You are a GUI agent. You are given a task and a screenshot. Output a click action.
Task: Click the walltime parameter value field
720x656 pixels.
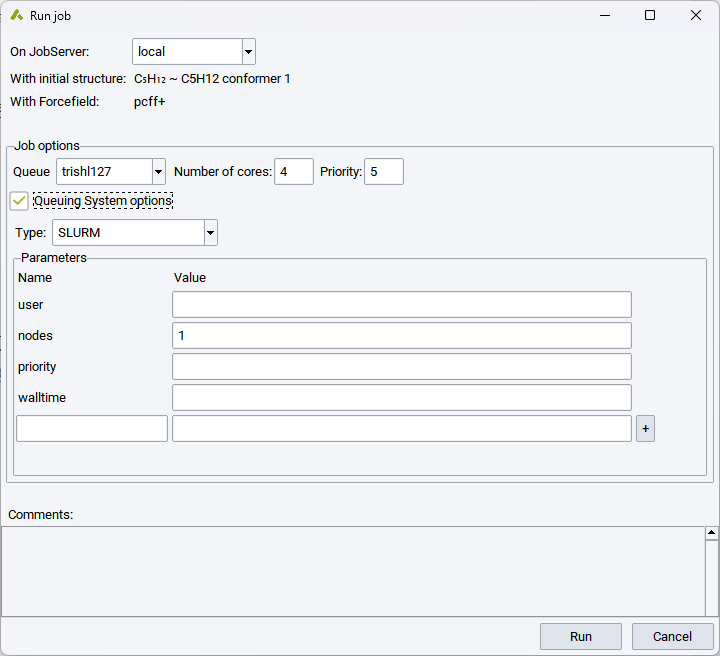click(x=402, y=398)
